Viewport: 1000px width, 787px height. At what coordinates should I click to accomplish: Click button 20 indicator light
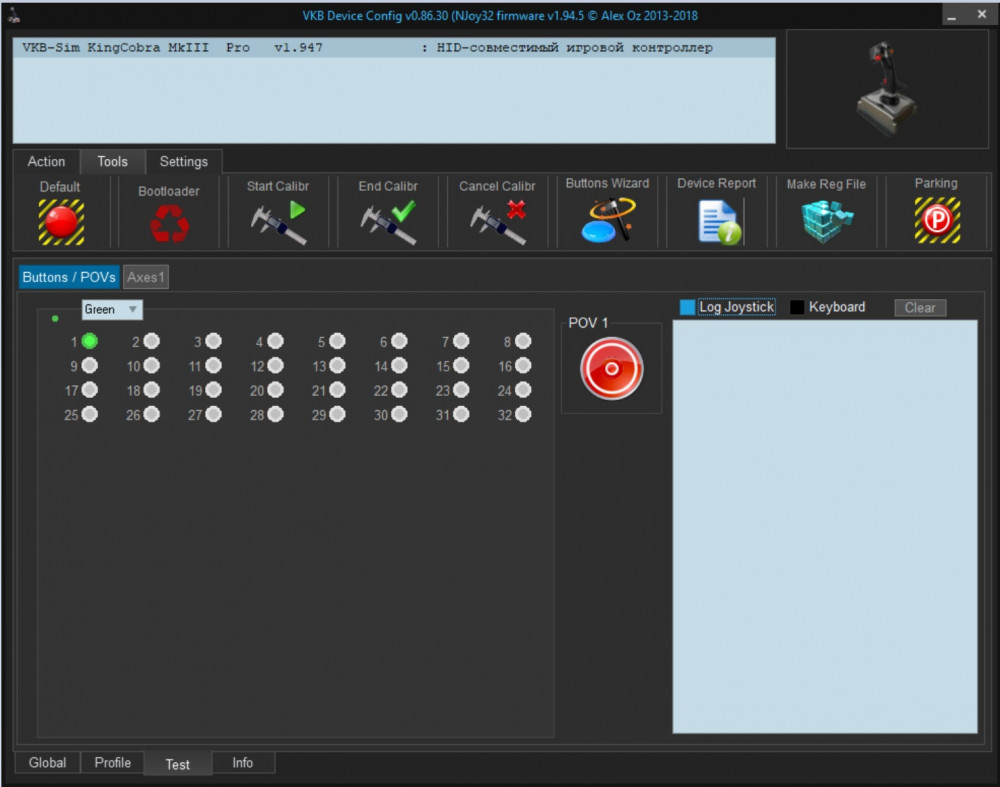[276, 390]
